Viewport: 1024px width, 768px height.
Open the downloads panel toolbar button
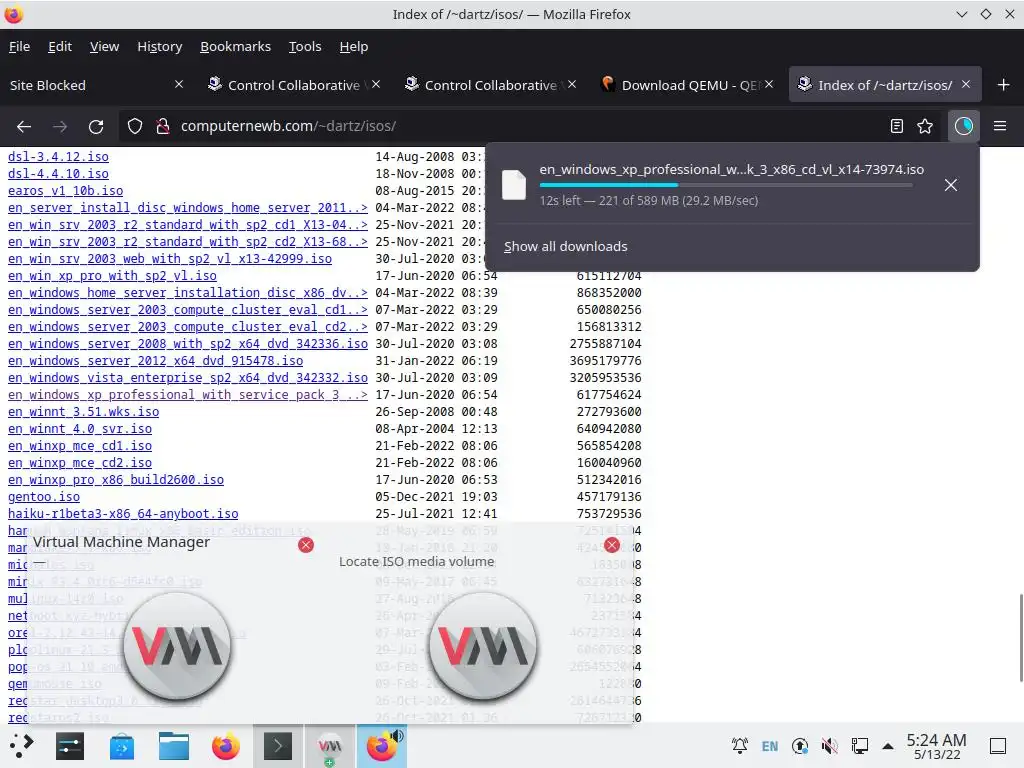coord(963,126)
